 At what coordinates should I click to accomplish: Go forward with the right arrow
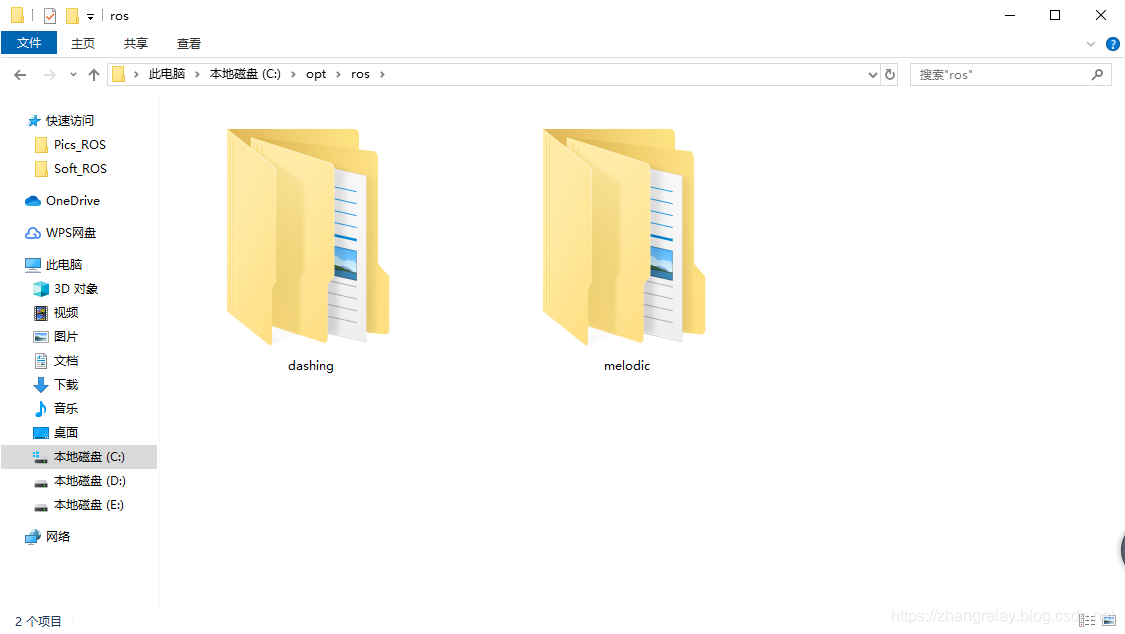[50, 75]
